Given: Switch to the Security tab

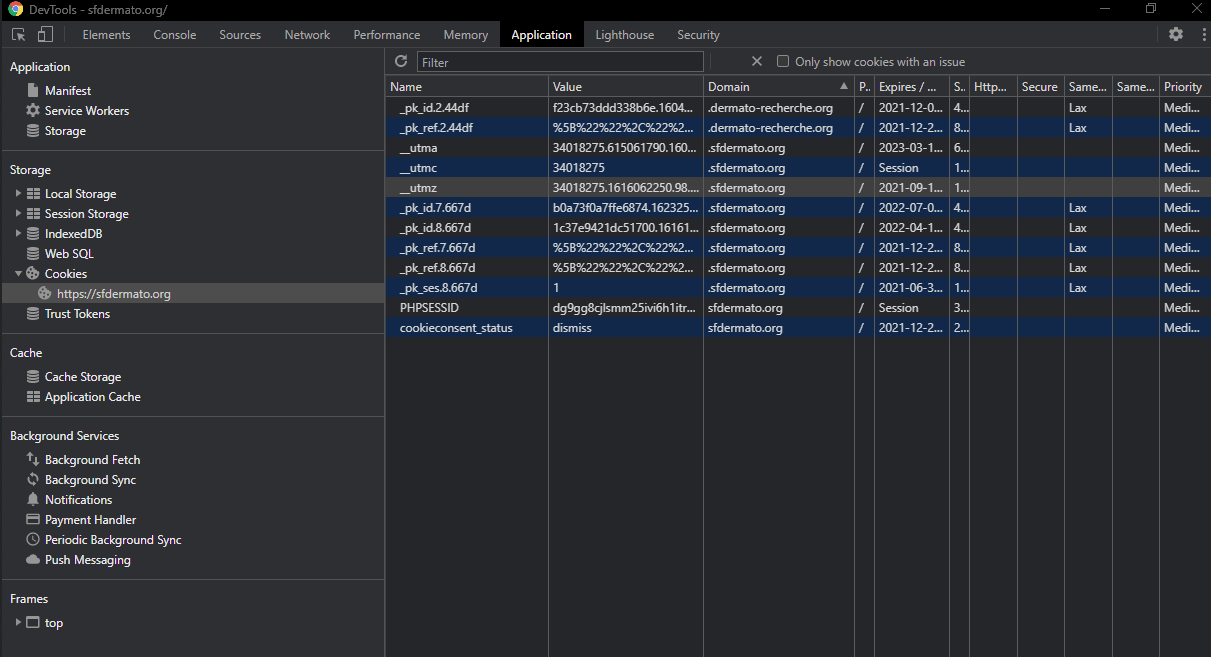Looking at the screenshot, I should 698,34.
